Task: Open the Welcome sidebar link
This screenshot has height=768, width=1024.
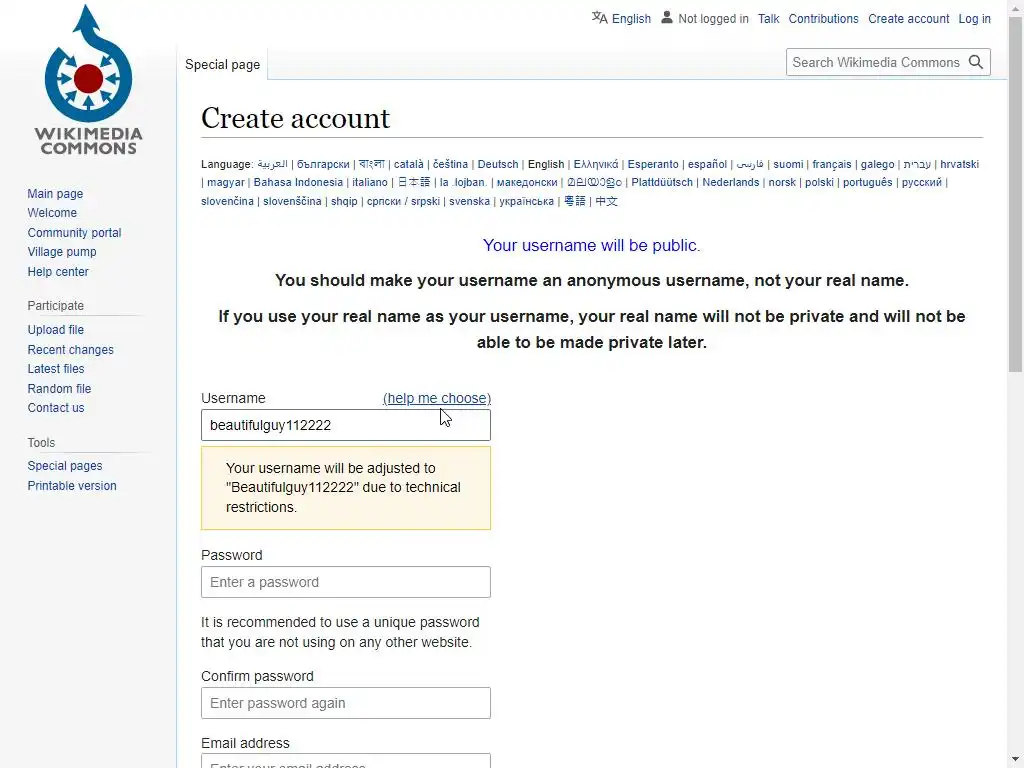Action: [x=52, y=213]
